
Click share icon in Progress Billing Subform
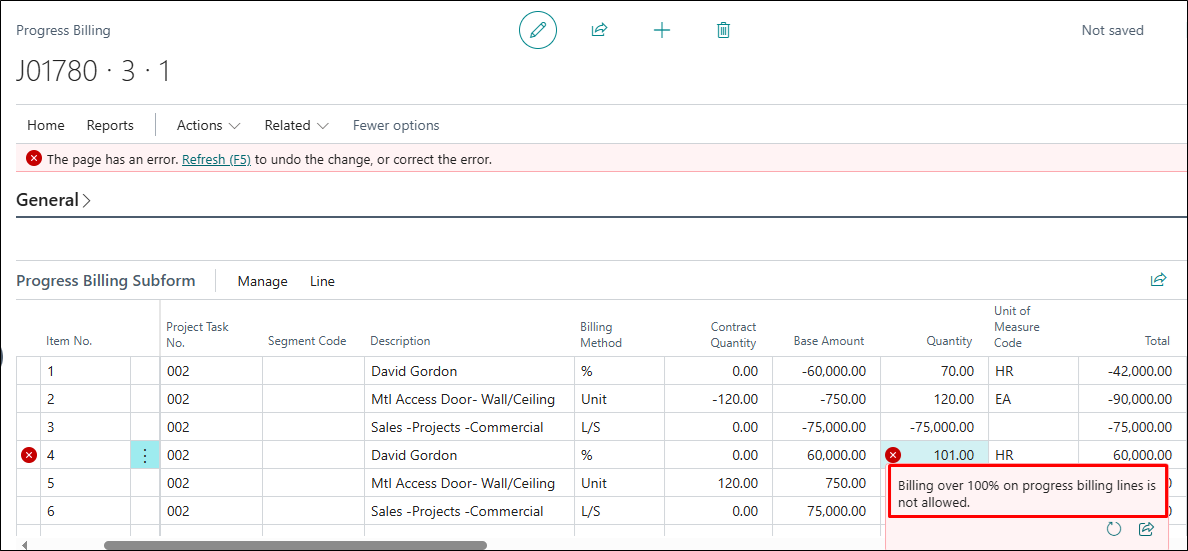click(x=1158, y=280)
